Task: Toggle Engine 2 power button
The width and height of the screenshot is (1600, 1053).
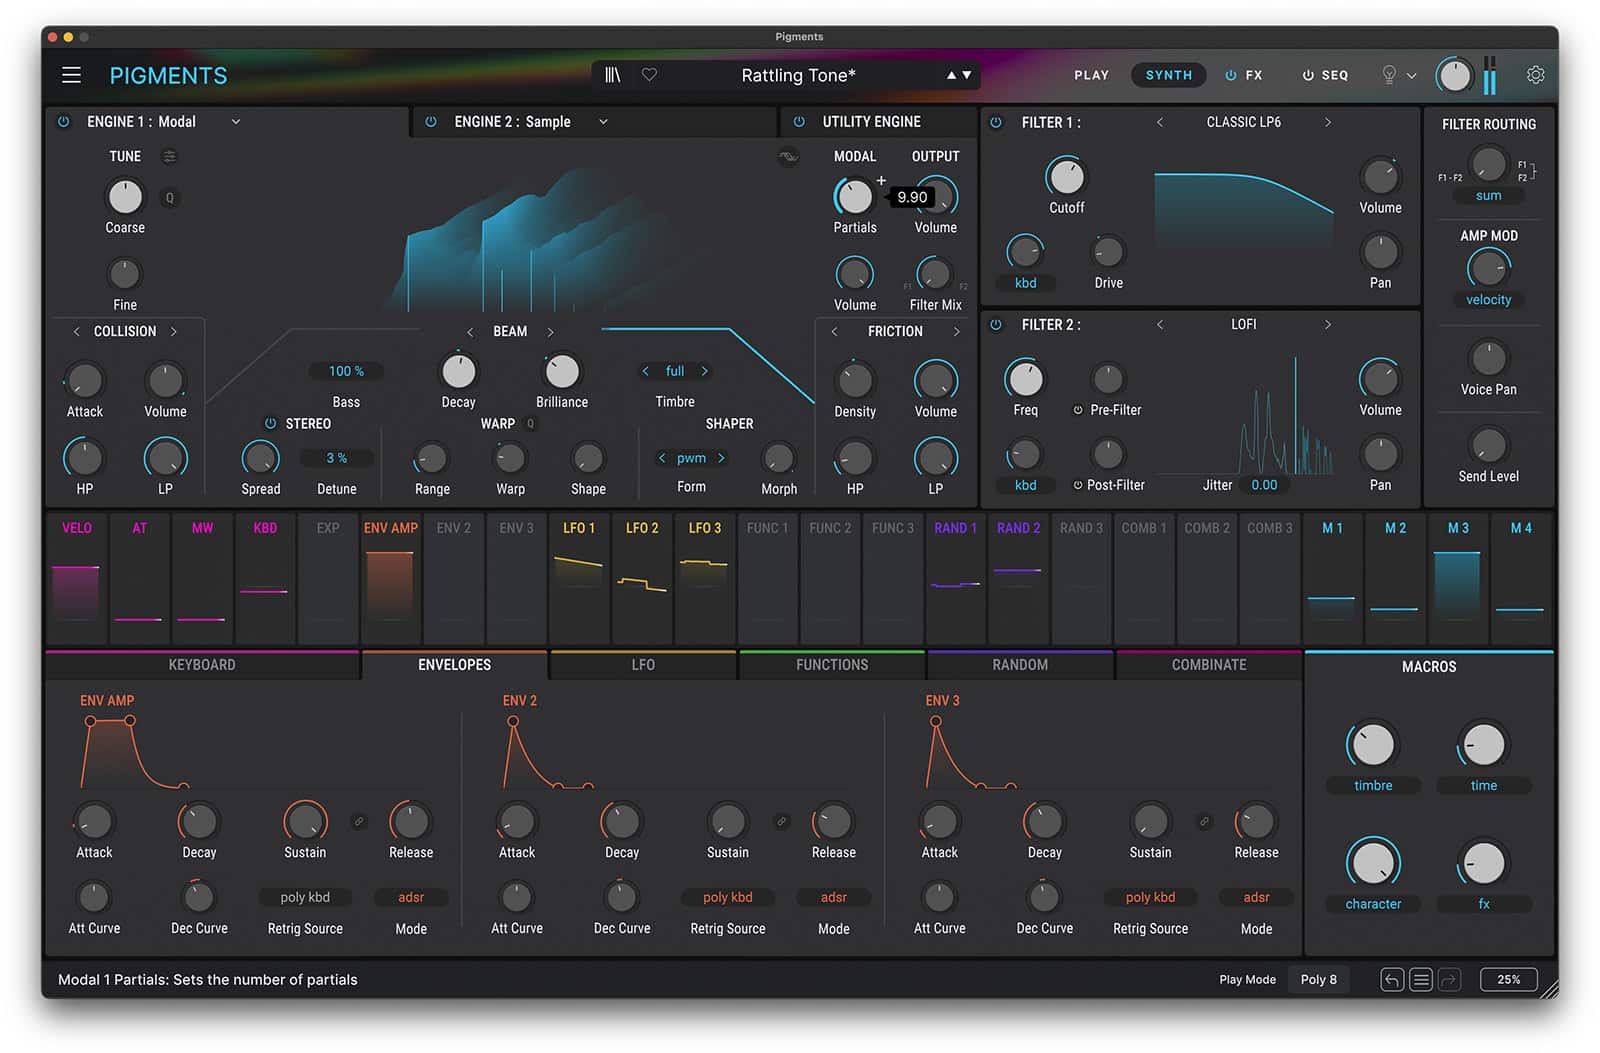Action: click(x=431, y=122)
